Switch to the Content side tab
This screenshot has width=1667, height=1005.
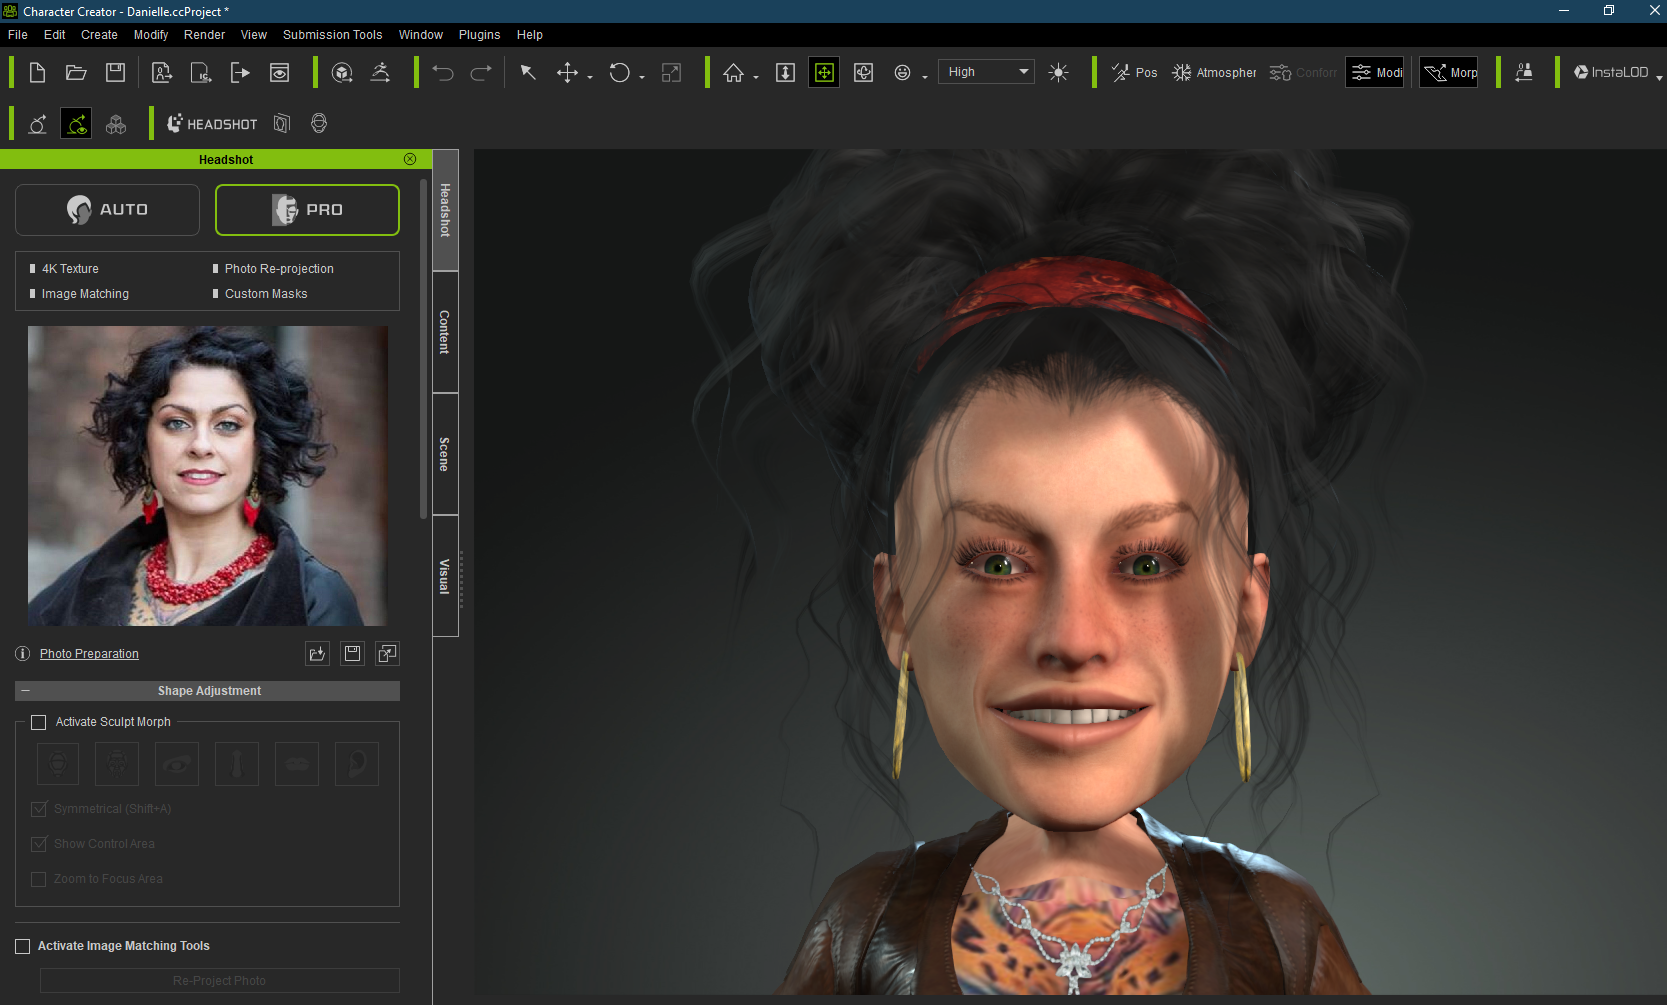445,332
